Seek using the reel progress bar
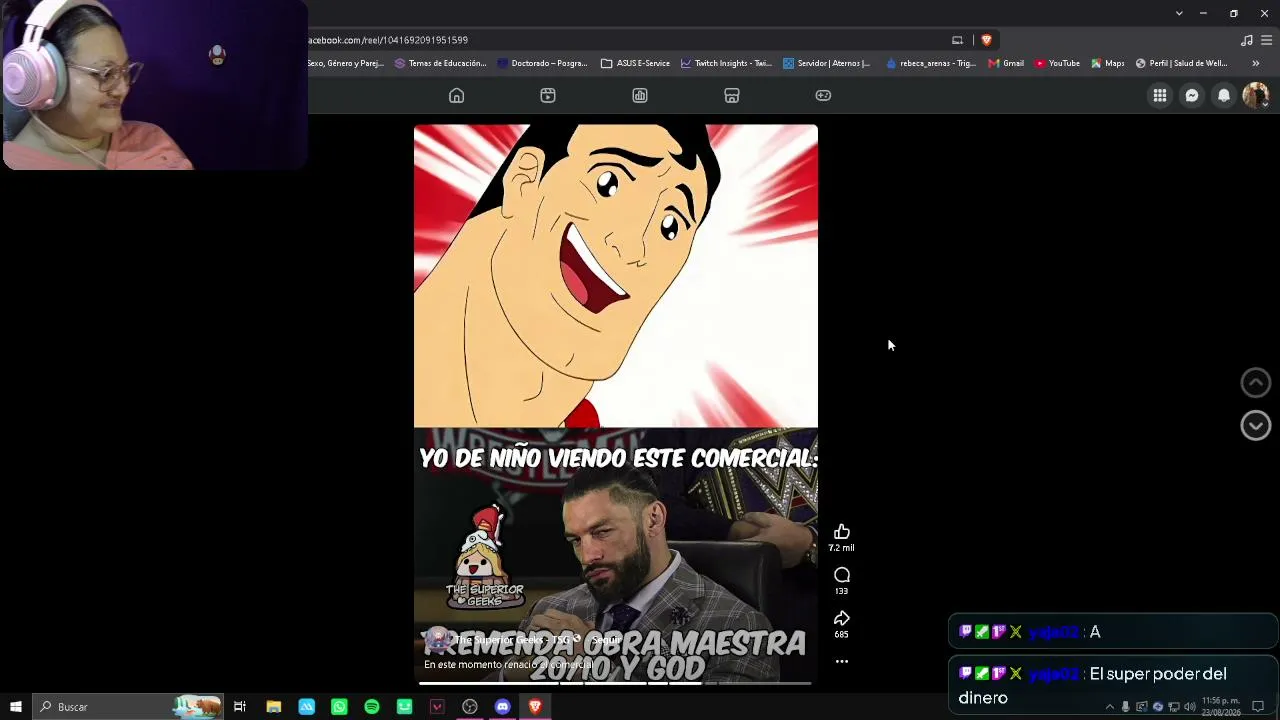Viewport: 1280px width, 720px height. (x=615, y=684)
